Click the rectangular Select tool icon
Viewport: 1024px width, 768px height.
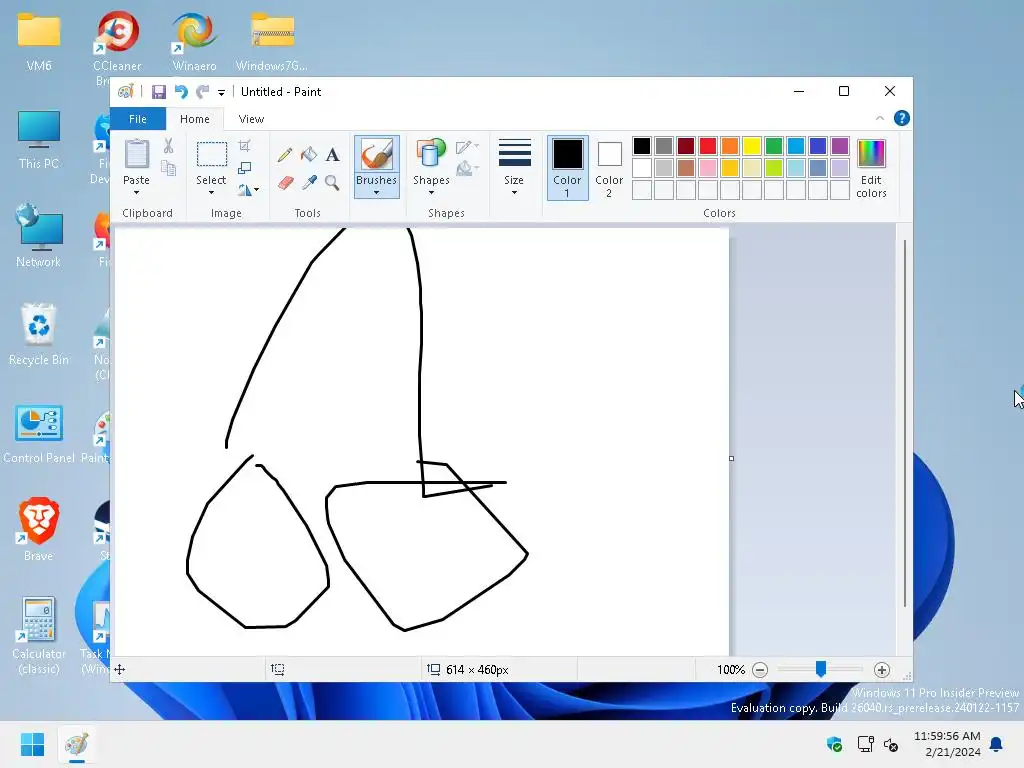click(212, 155)
